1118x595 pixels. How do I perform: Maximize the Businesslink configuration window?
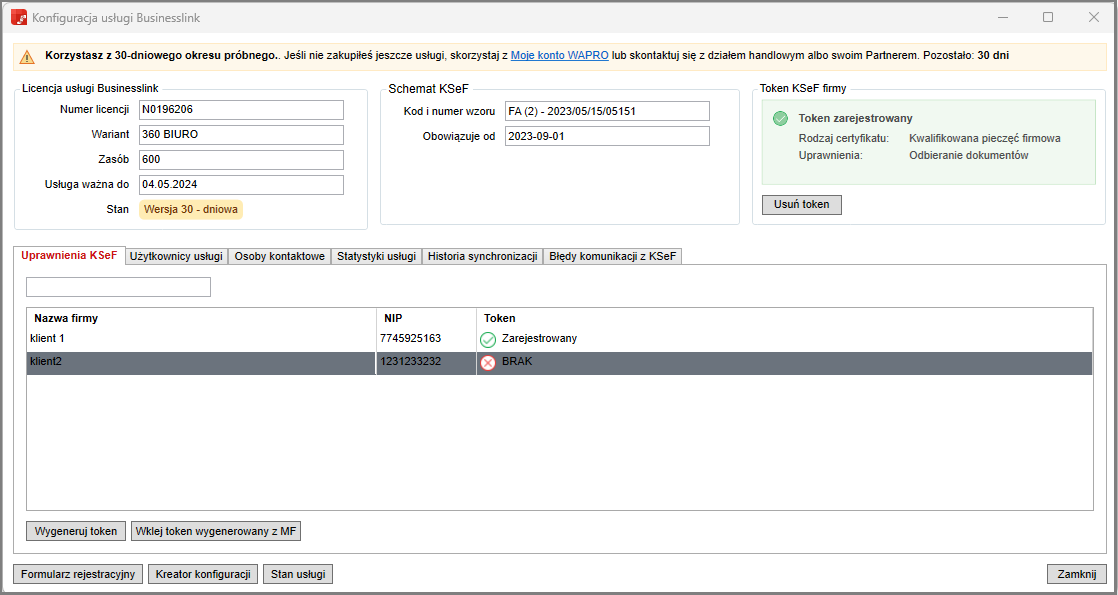point(1048,18)
